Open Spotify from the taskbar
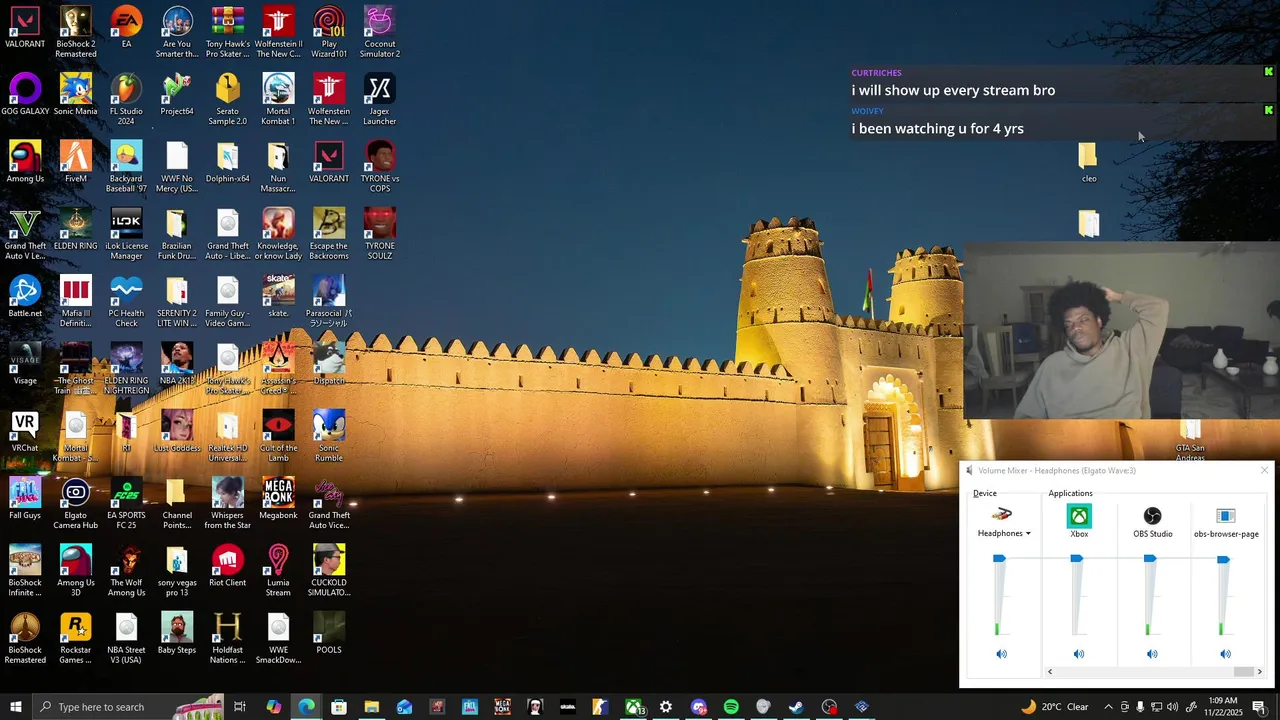Image resolution: width=1280 pixels, height=720 pixels. 731,707
